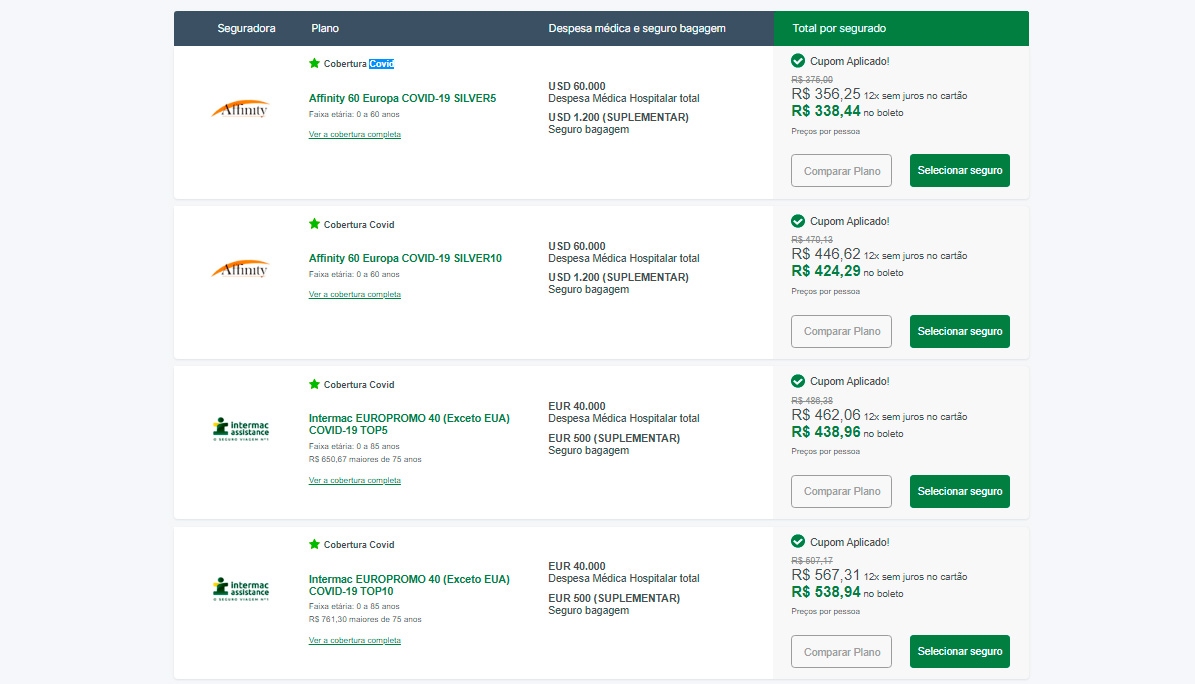The width and height of the screenshot is (1195, 684).
Task: Click the R$ 424,29 boleto price
Action: pos(825,271)
